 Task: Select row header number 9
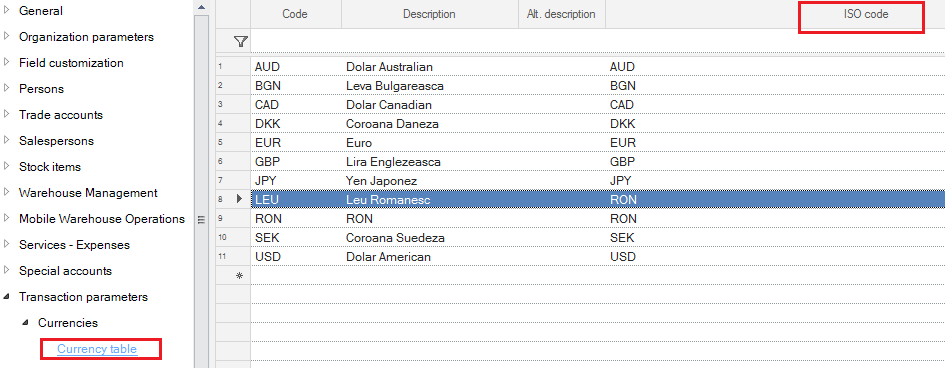233,219
